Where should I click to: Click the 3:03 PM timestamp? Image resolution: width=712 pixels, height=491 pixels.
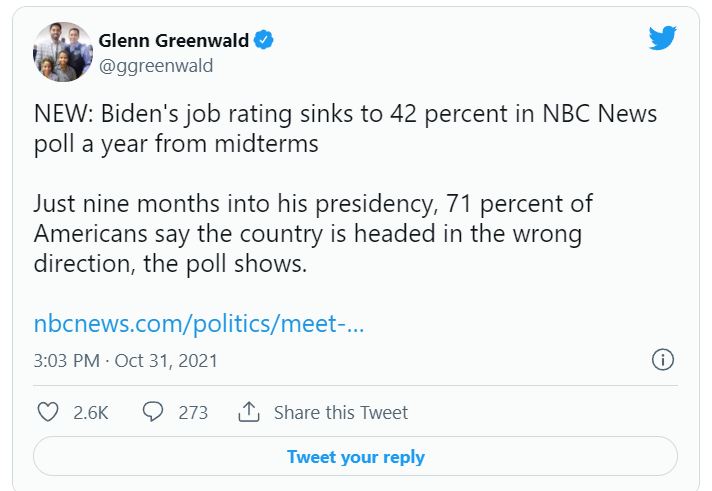pos(66,360)
